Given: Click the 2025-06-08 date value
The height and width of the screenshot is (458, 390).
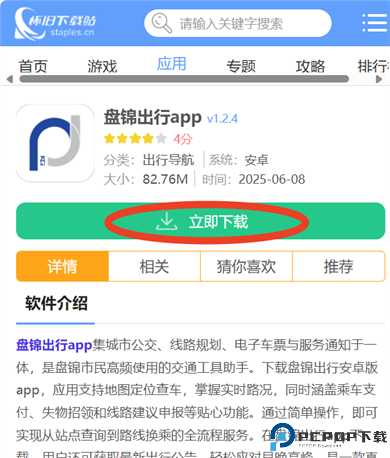Looking at the screenshot, I should [272, 179].
